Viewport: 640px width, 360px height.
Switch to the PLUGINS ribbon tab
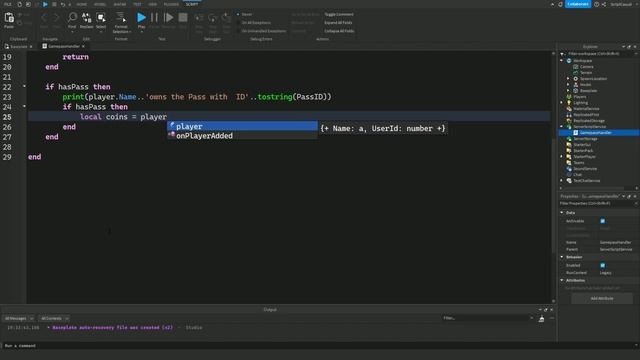coord(171,4)
